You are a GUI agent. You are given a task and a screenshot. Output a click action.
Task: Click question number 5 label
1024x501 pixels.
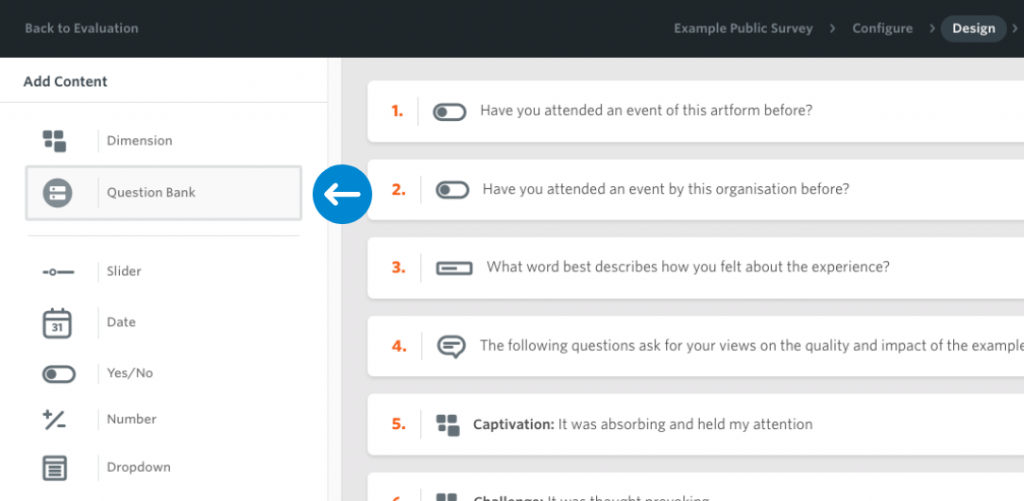398,425
